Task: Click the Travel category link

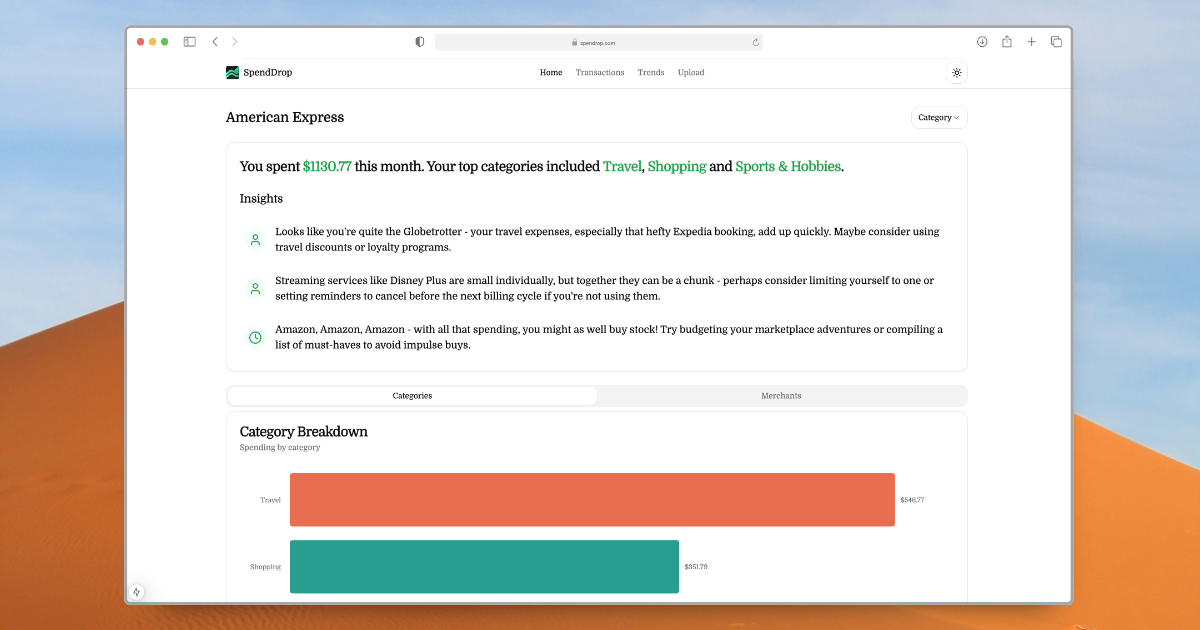Action: point(622,166)
